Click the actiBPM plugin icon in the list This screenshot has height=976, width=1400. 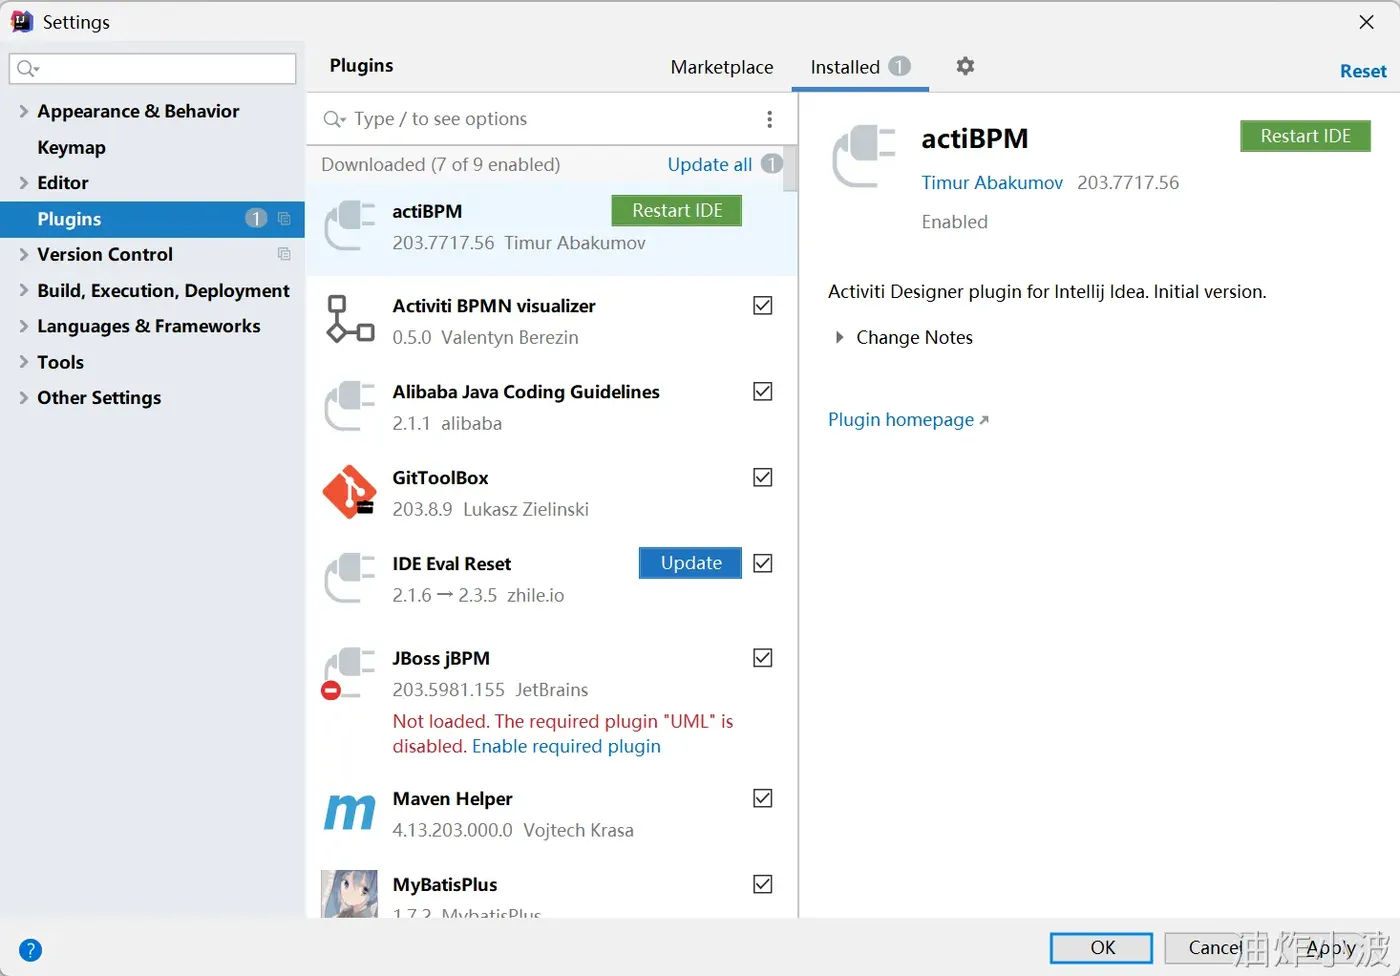(x=350, y=226)
